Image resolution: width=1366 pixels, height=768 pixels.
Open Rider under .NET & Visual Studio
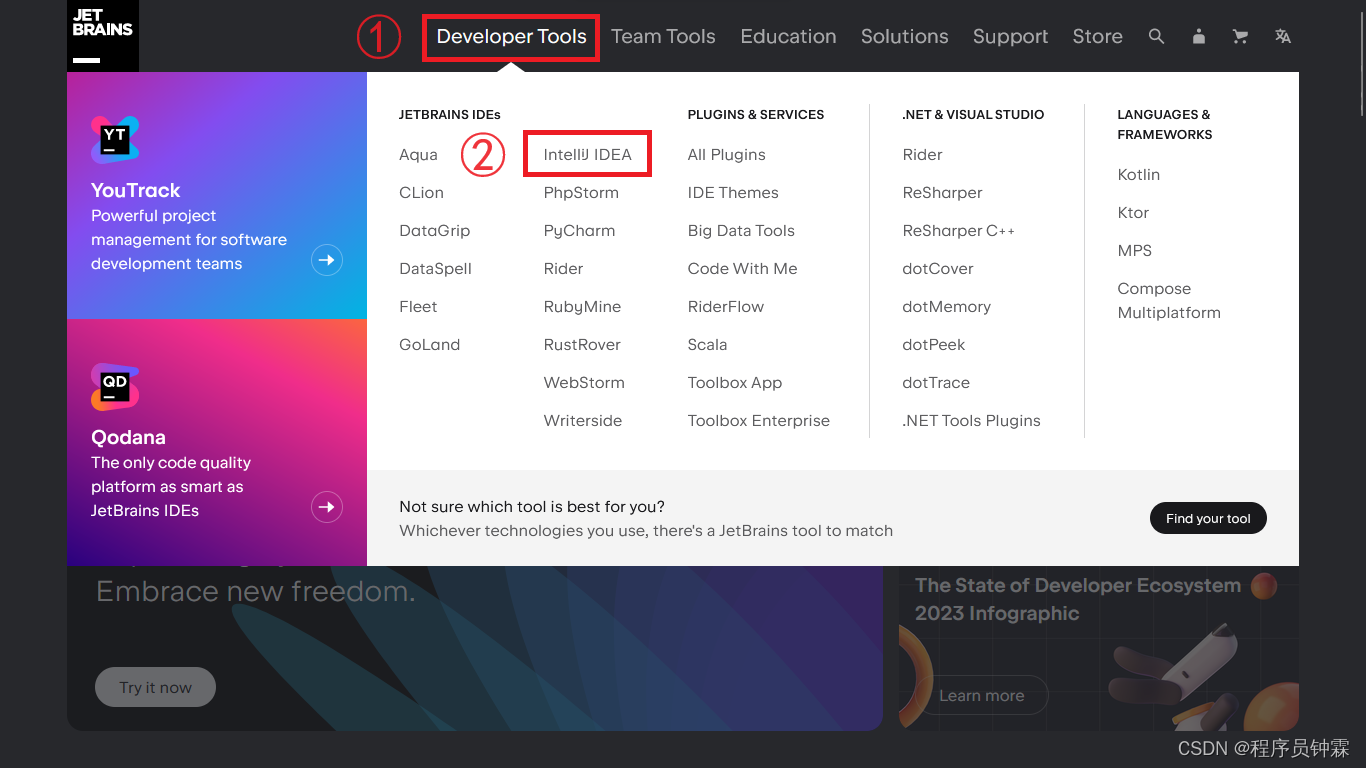pyautogui.click(x=922, y=155)
